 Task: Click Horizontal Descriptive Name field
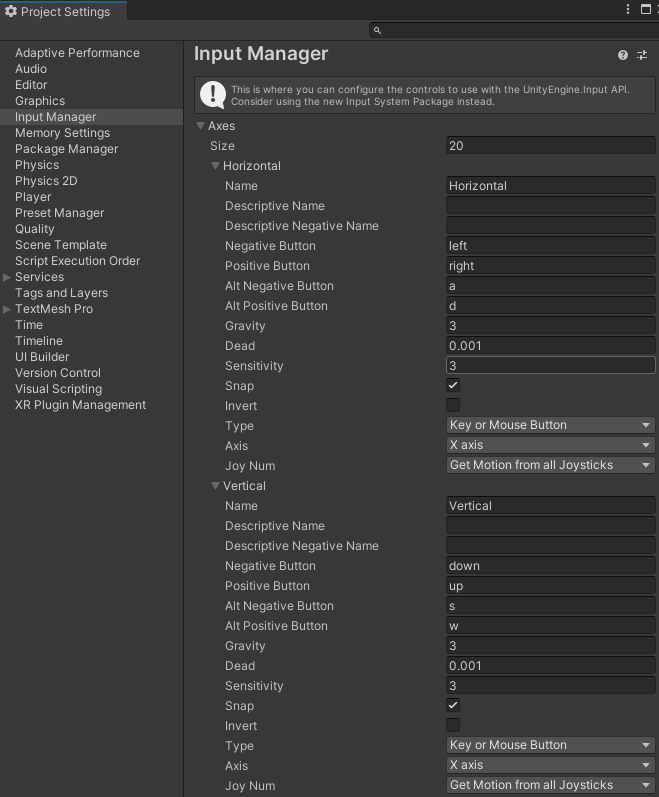[x=550, y=206]
